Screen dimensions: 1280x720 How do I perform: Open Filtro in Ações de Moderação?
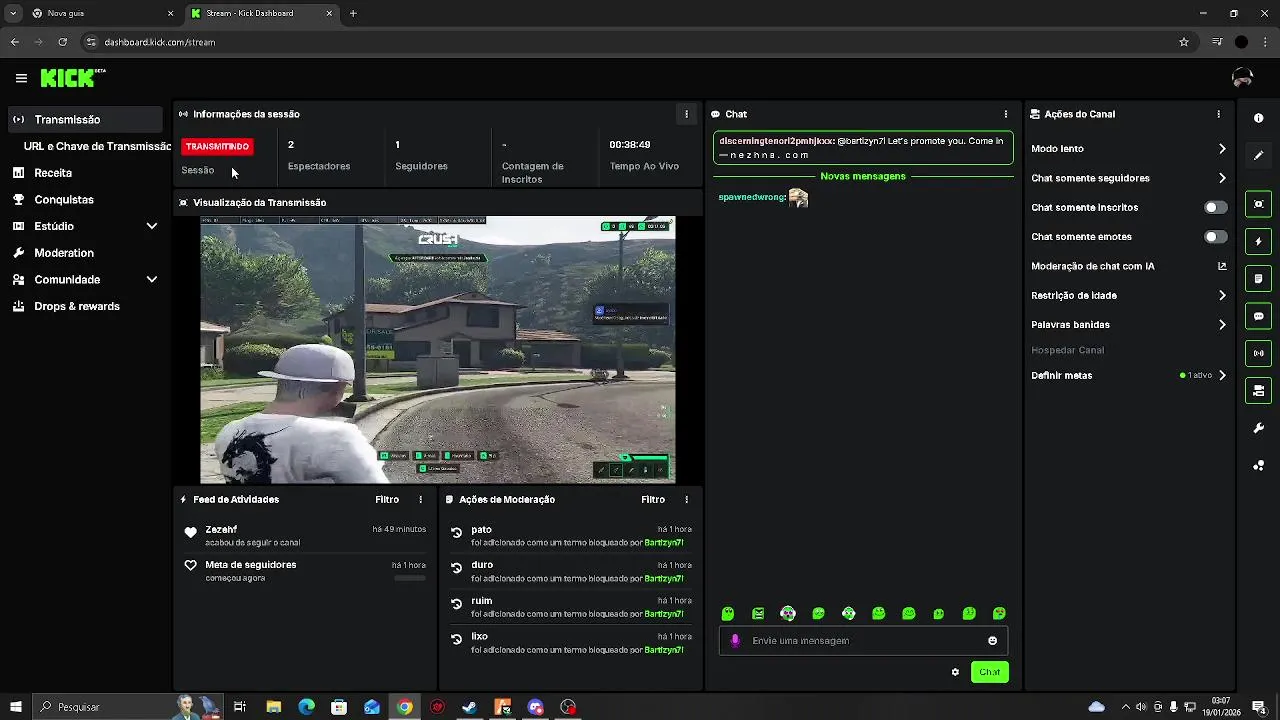[653, 499]
